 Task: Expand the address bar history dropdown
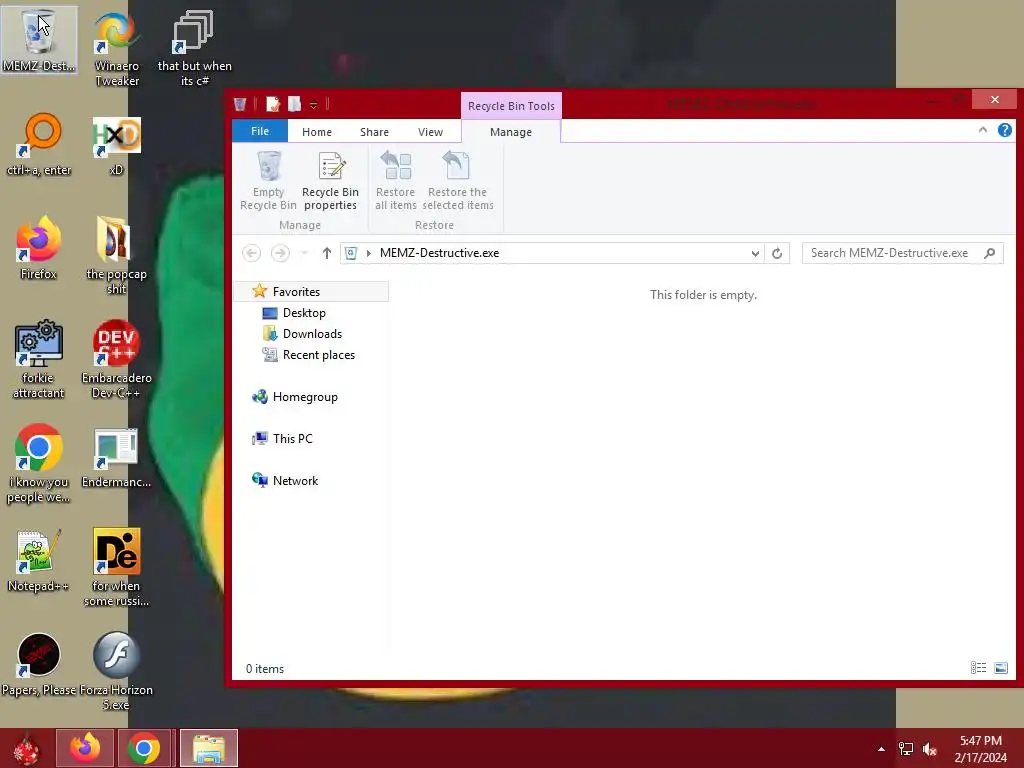(755, 253)
